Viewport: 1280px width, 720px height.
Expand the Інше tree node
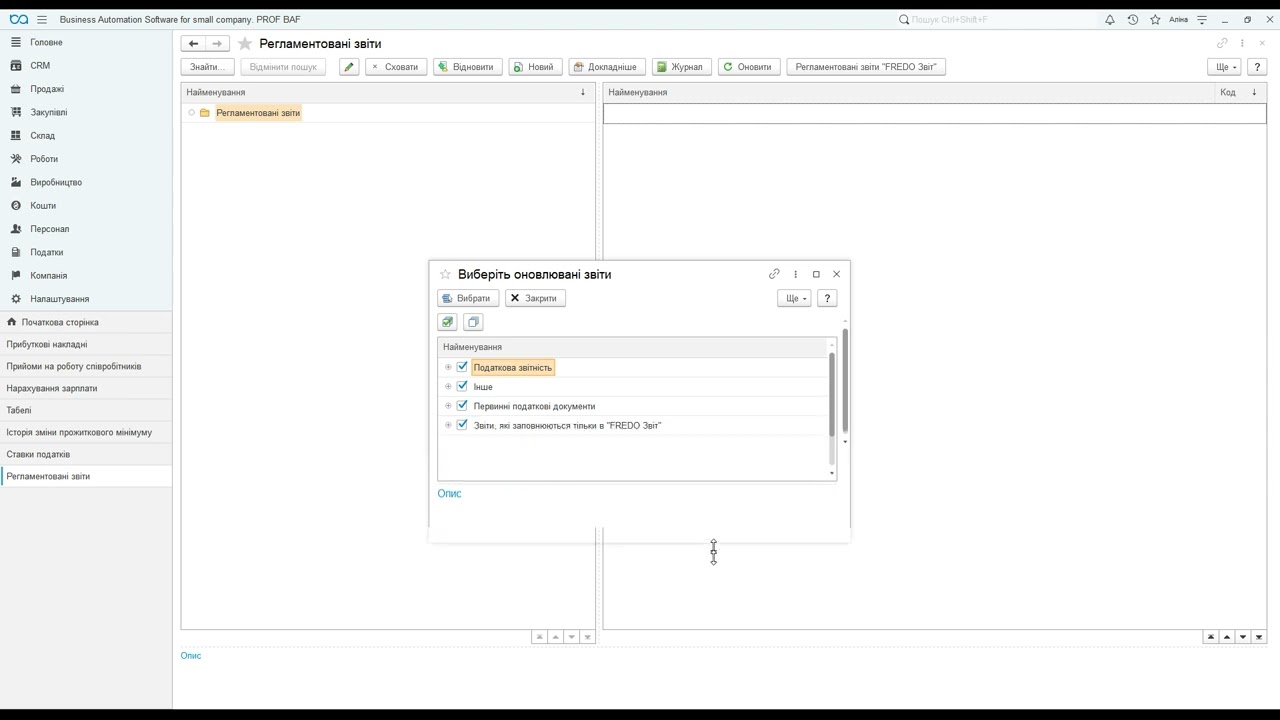pyautogui.click(x=448, y=386)
